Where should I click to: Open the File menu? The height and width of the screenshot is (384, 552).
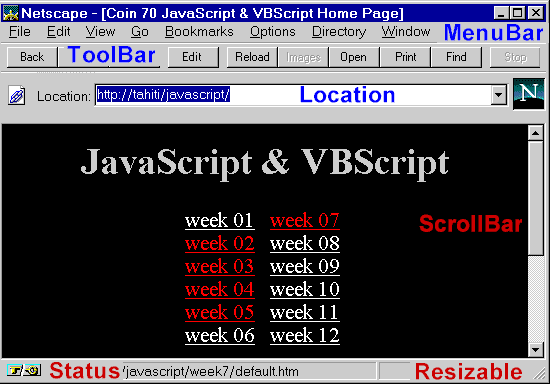coord(20,32)
